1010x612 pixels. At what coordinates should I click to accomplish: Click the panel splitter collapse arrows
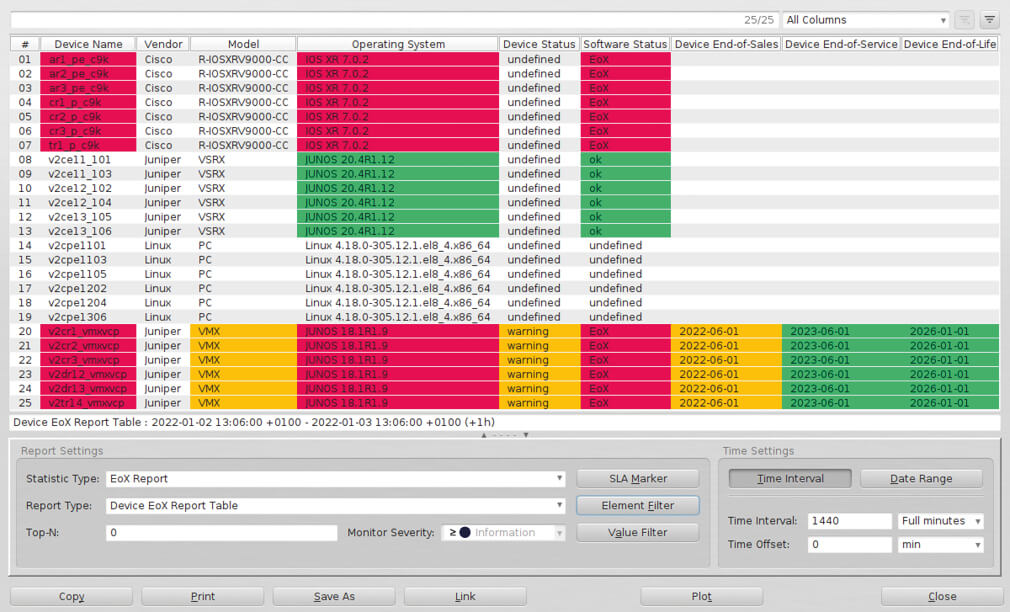[x=505, y=435]
